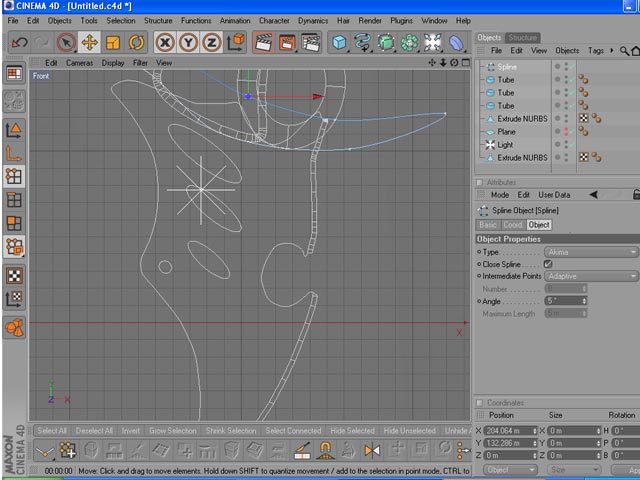Open the spline tools icon
Viewport: 640px width, 480px height.
(x=362, y=42)
